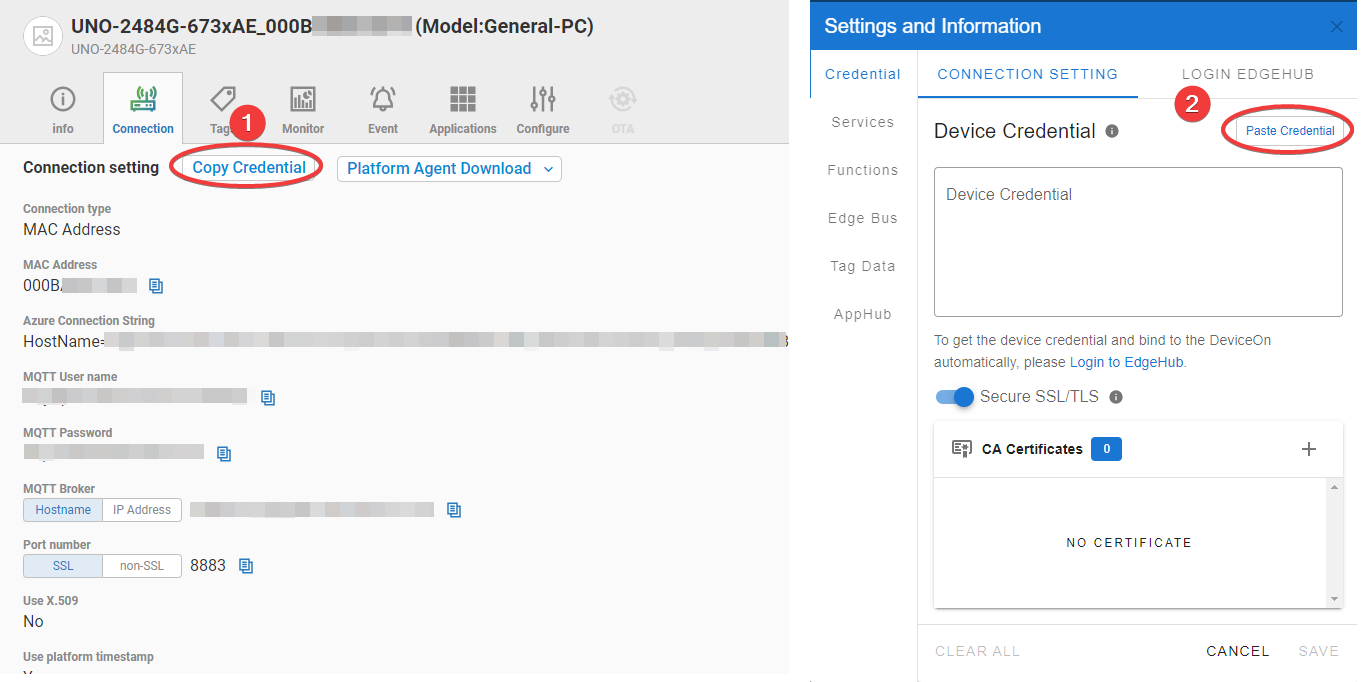Select non-SSL port option

(x=141, y=566)
